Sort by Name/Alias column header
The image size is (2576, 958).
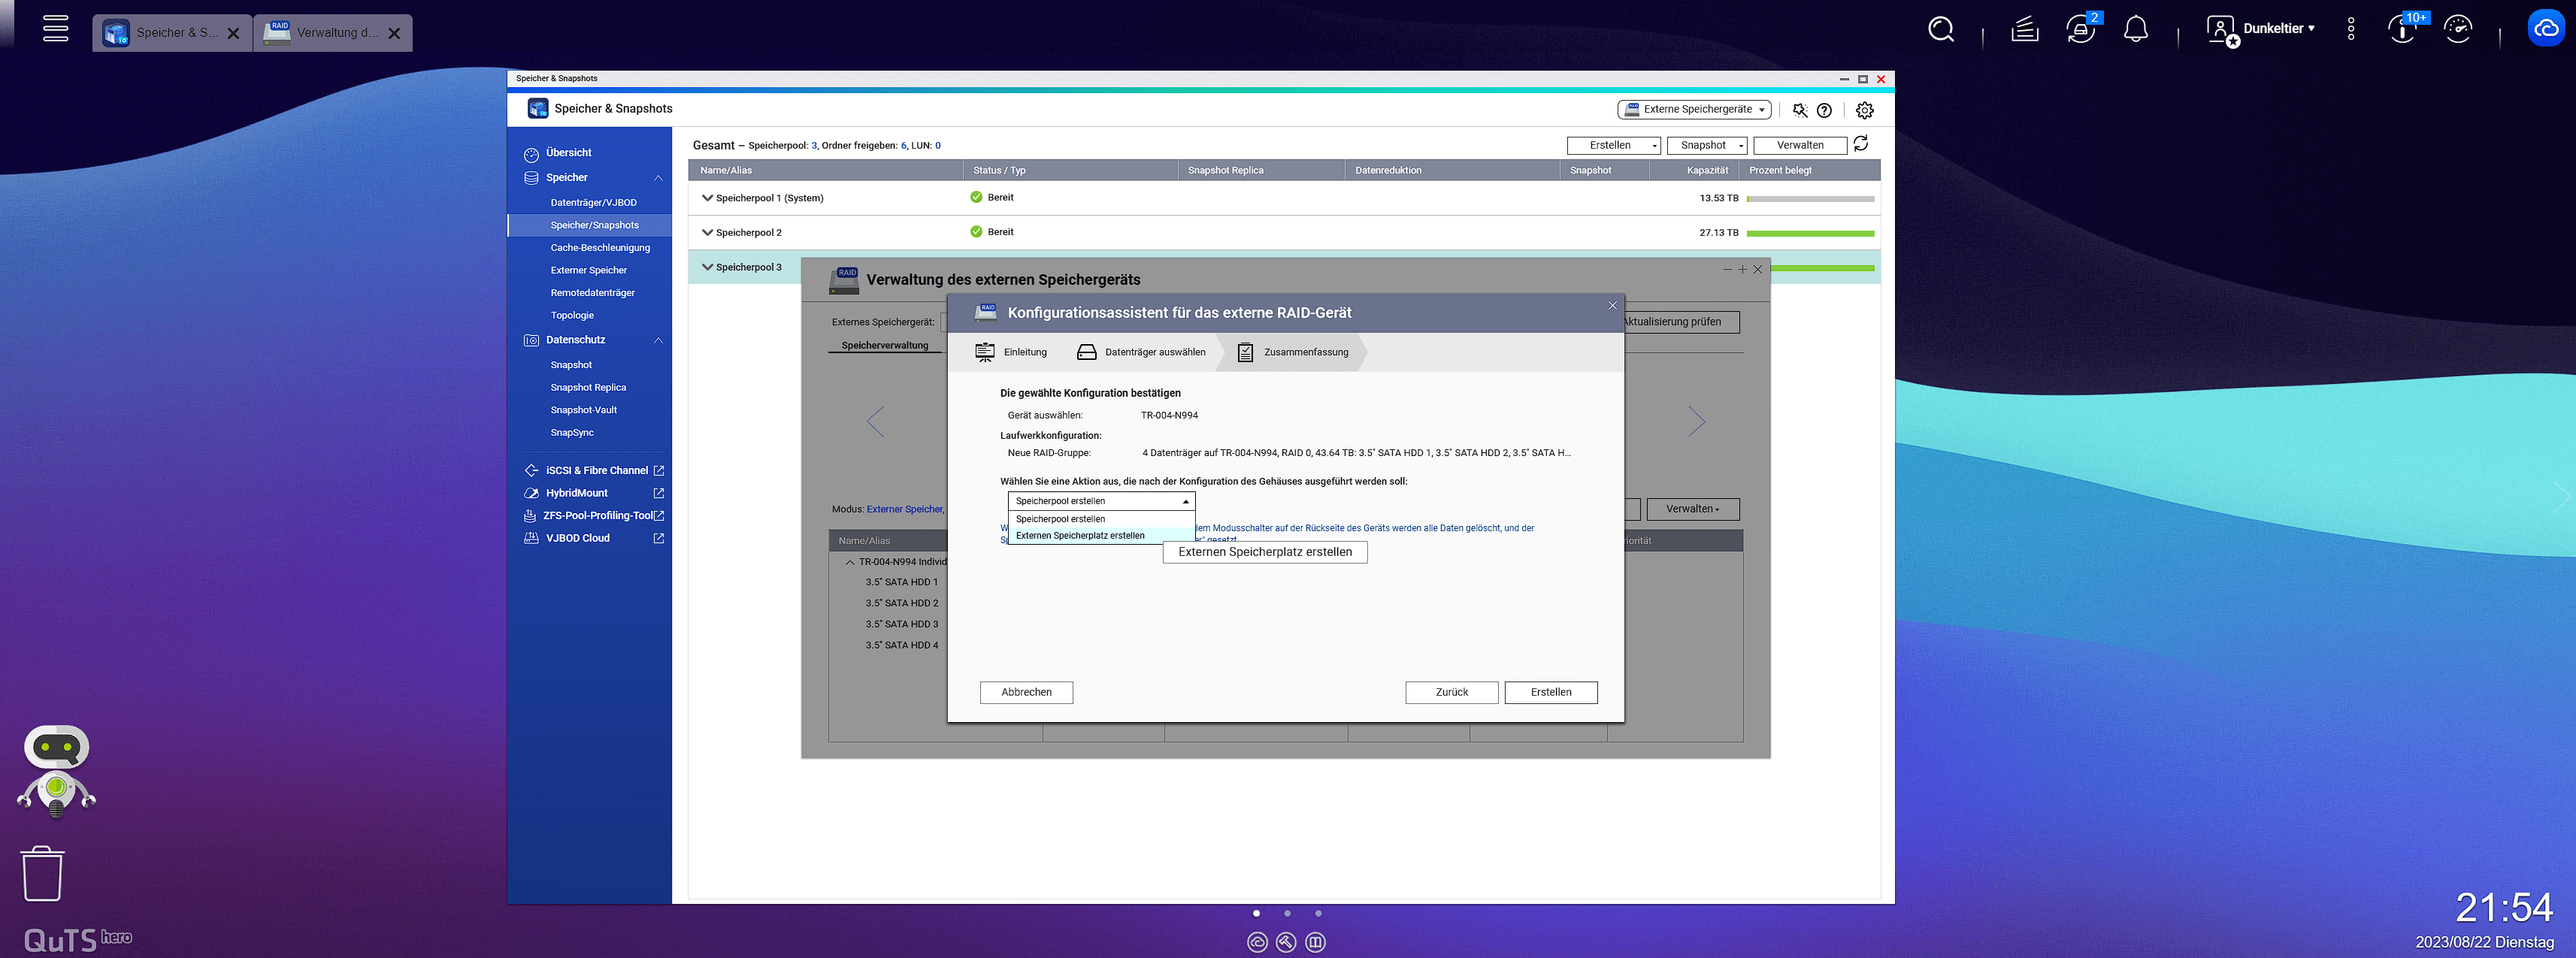(826, 171)
